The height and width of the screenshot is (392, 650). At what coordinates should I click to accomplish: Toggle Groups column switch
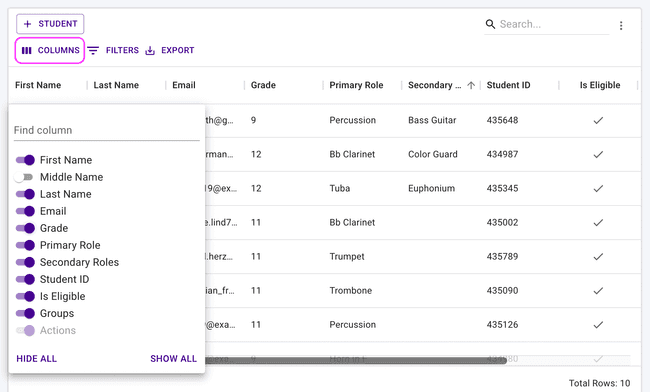tap(25, 313)
